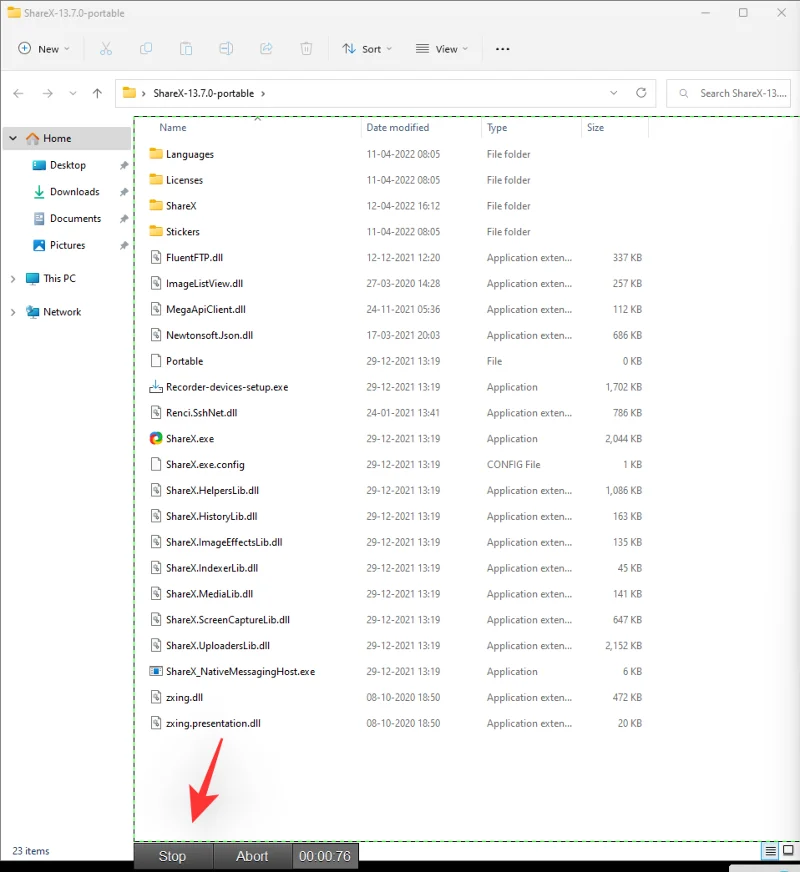
Task: Open the View dropdown in the toolbar
Action: tap(441, 48)
